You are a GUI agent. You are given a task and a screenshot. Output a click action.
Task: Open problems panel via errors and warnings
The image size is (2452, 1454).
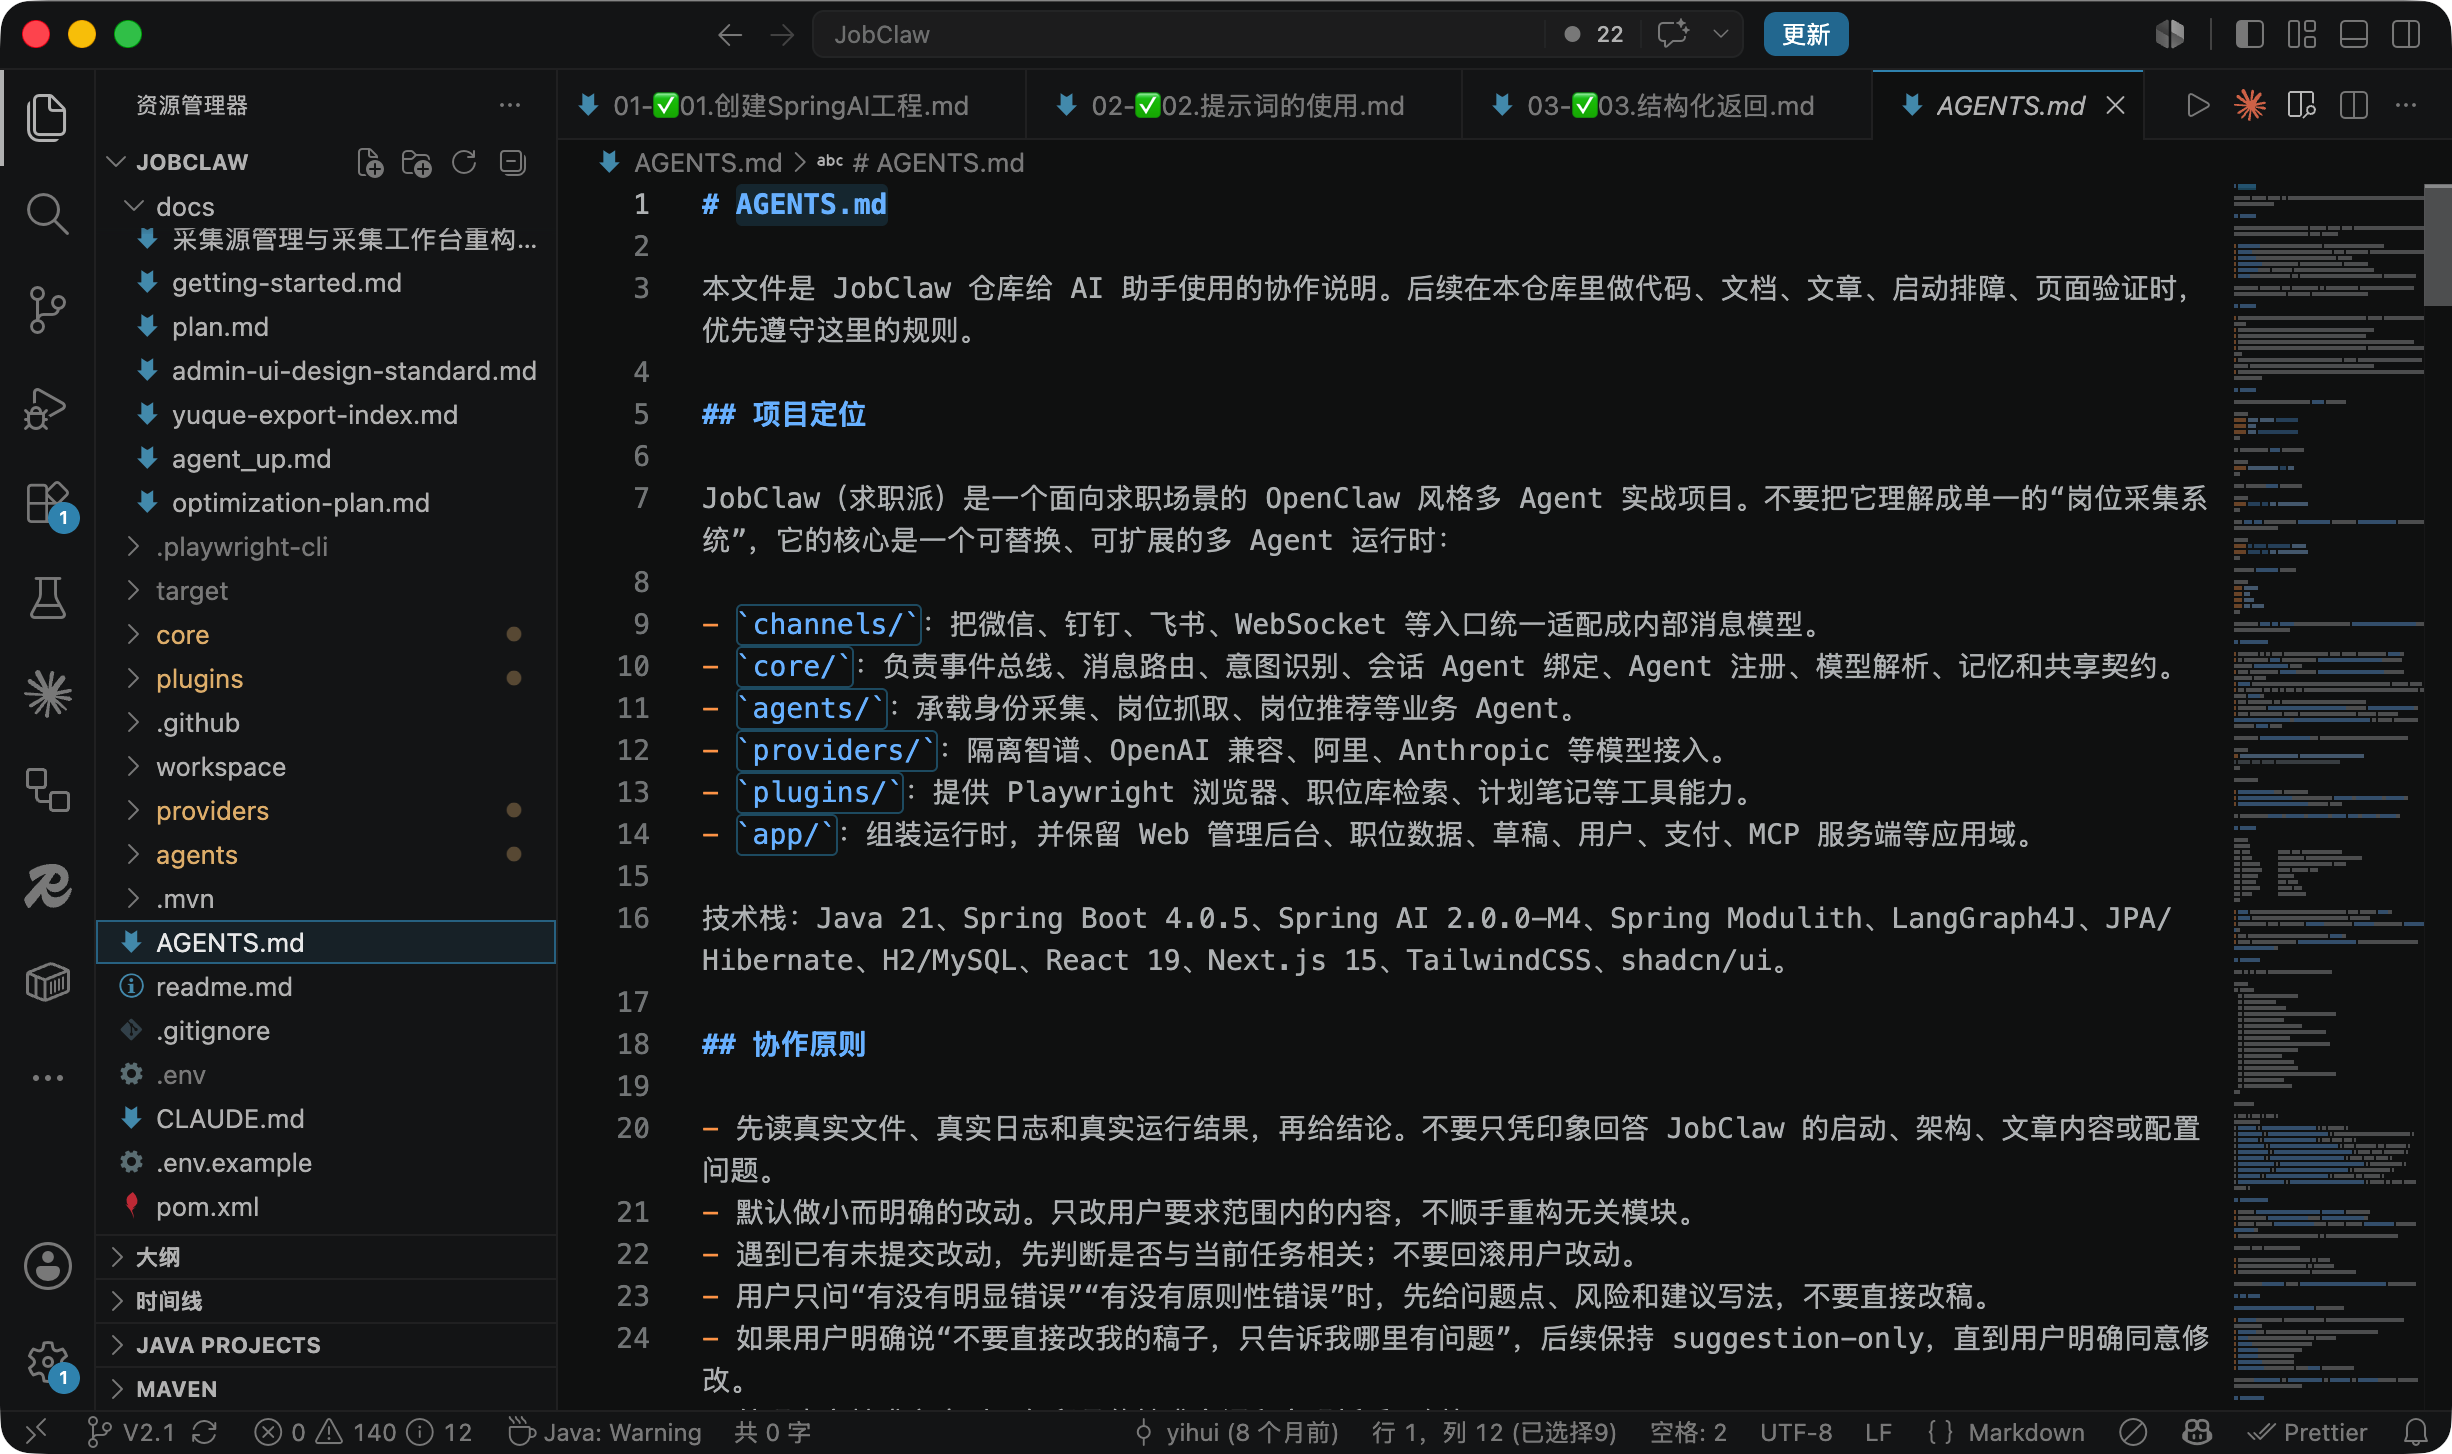tap(362, 1432)
